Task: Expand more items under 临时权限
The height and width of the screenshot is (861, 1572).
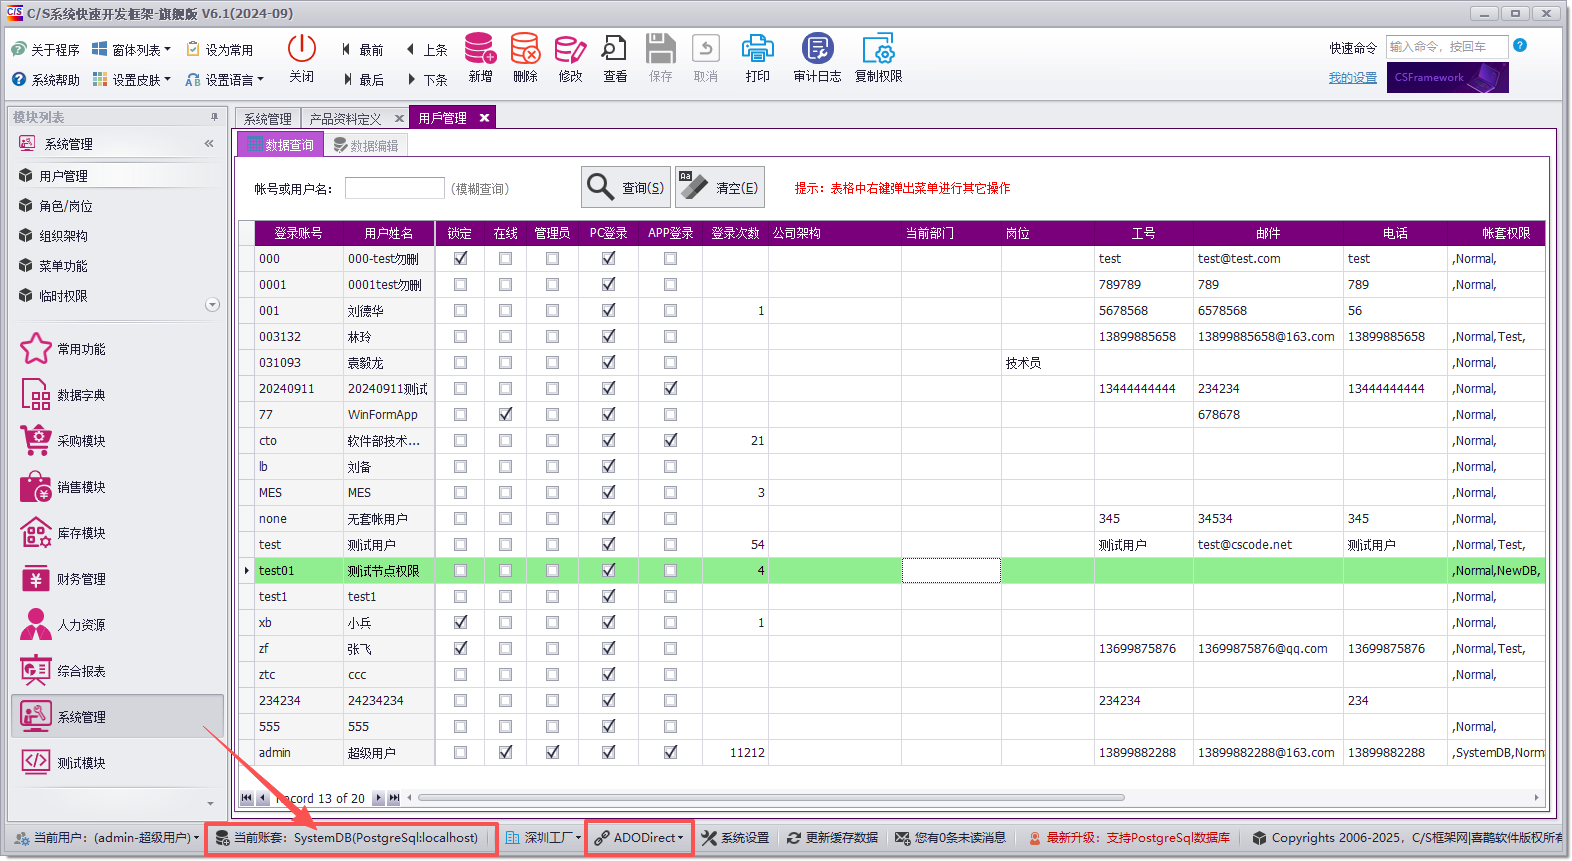Action: (x=212, y=305)
